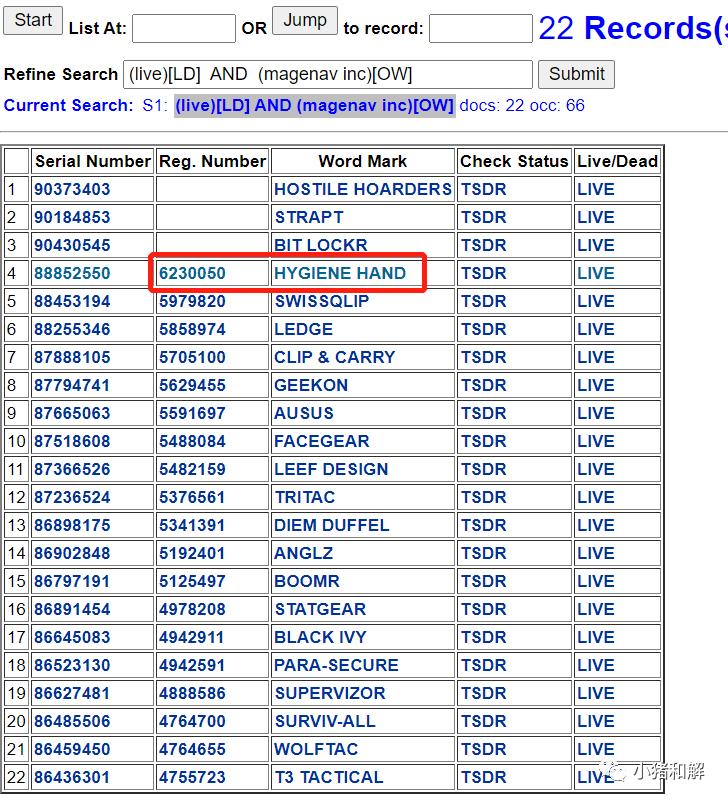The width and height of the screenshot is (728, 803).
Task: Open registration number 4755723
Action: pyautogui.click(x=192, y=777)
